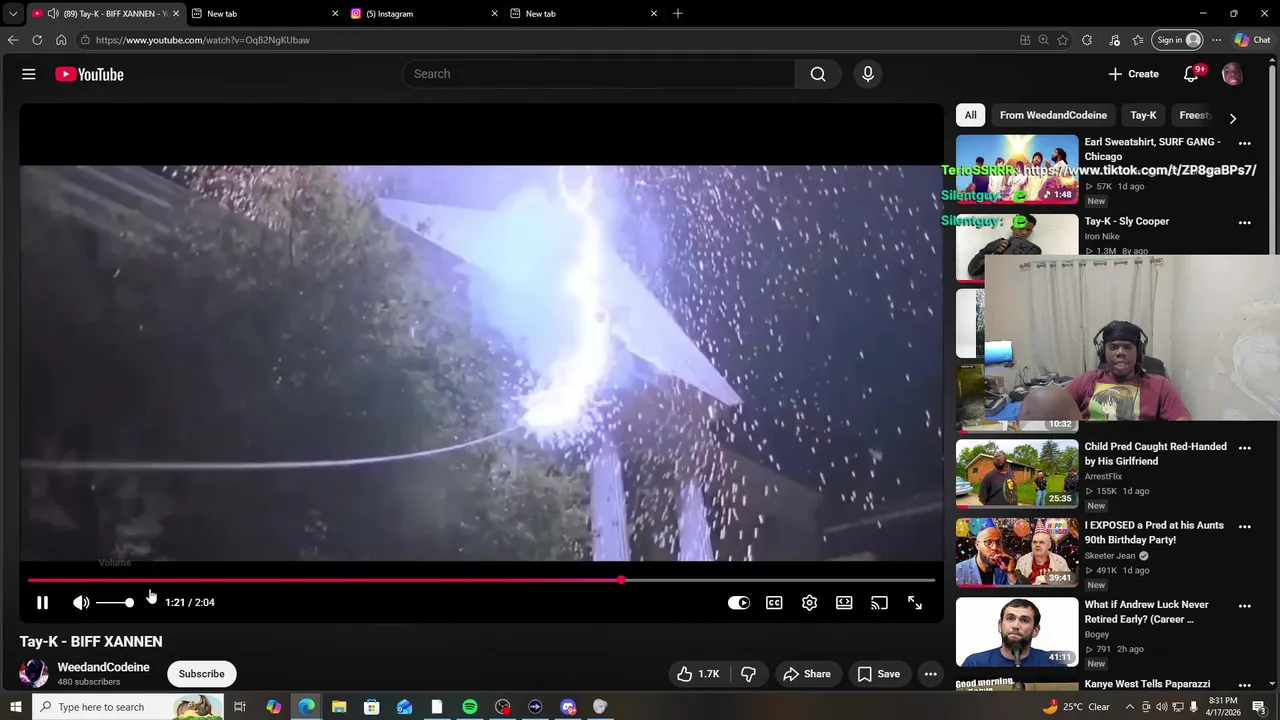Open options for Tay-K Sly Cooper video
Viewport: 1280px width, 720px height.
[x=1245, y=223]
